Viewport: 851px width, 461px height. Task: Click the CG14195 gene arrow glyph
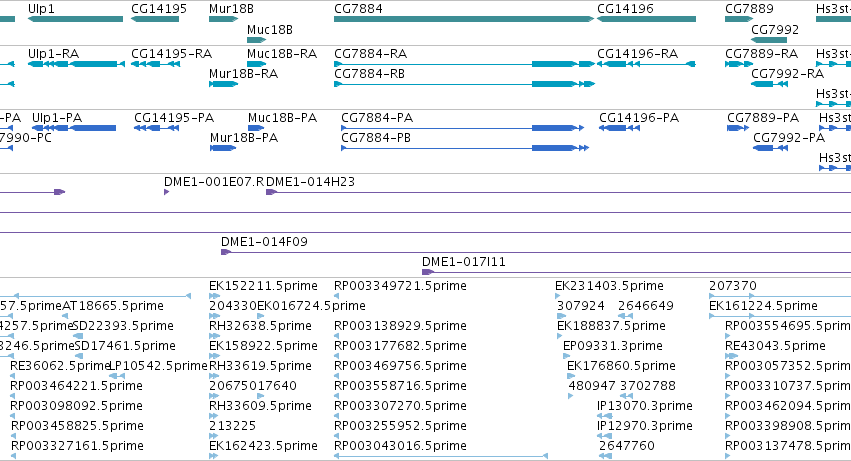155,19
